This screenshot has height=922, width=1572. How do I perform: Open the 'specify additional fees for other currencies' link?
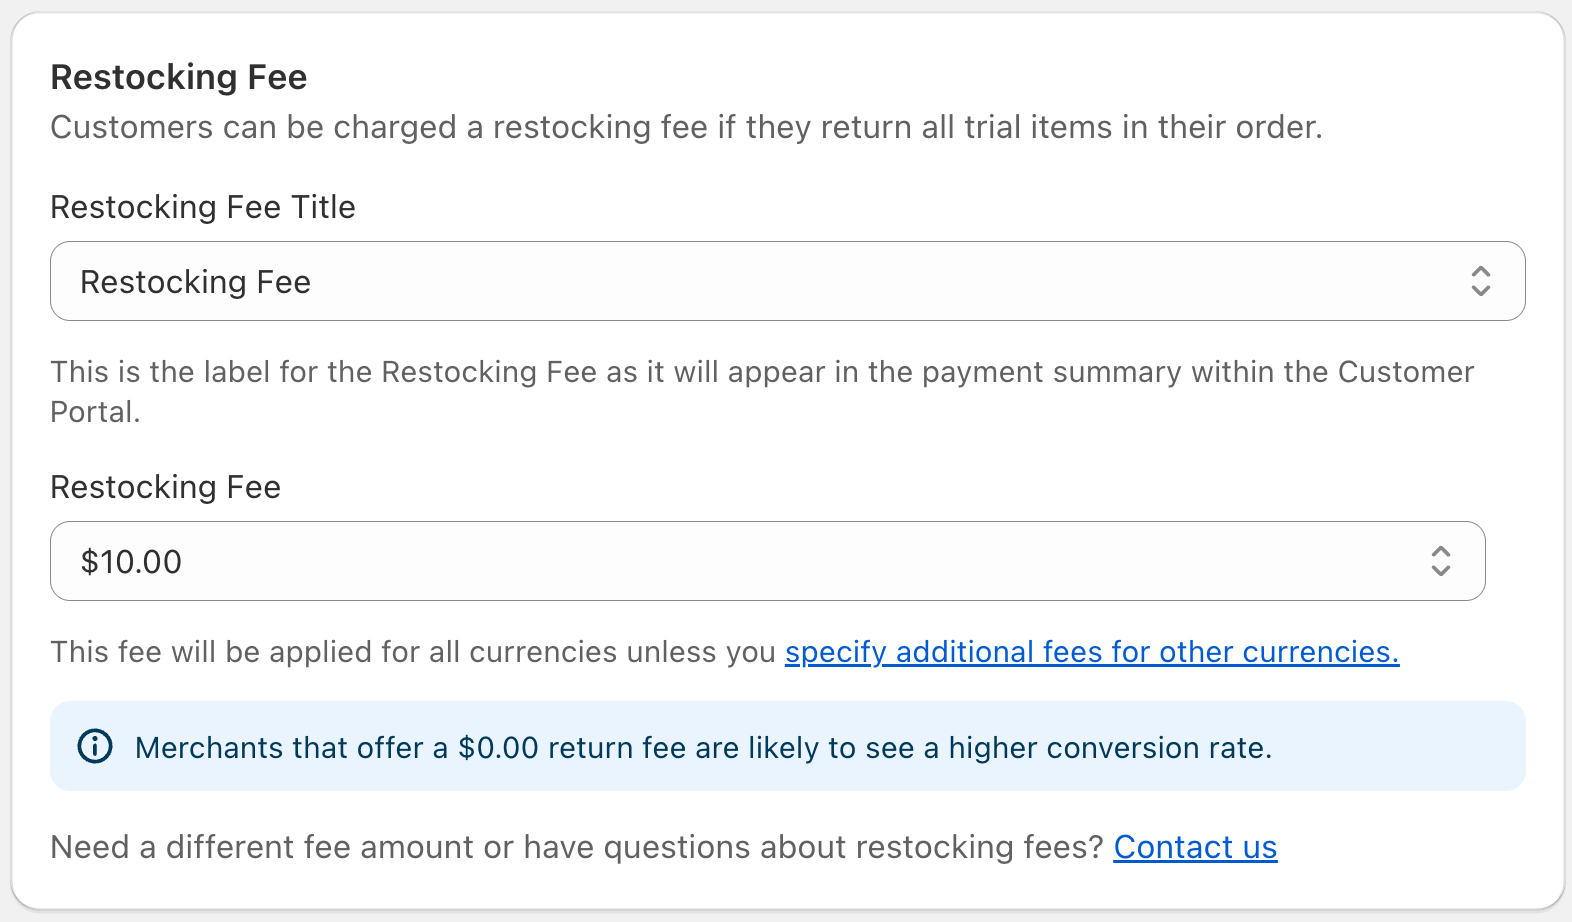(x=1091, y=652)
